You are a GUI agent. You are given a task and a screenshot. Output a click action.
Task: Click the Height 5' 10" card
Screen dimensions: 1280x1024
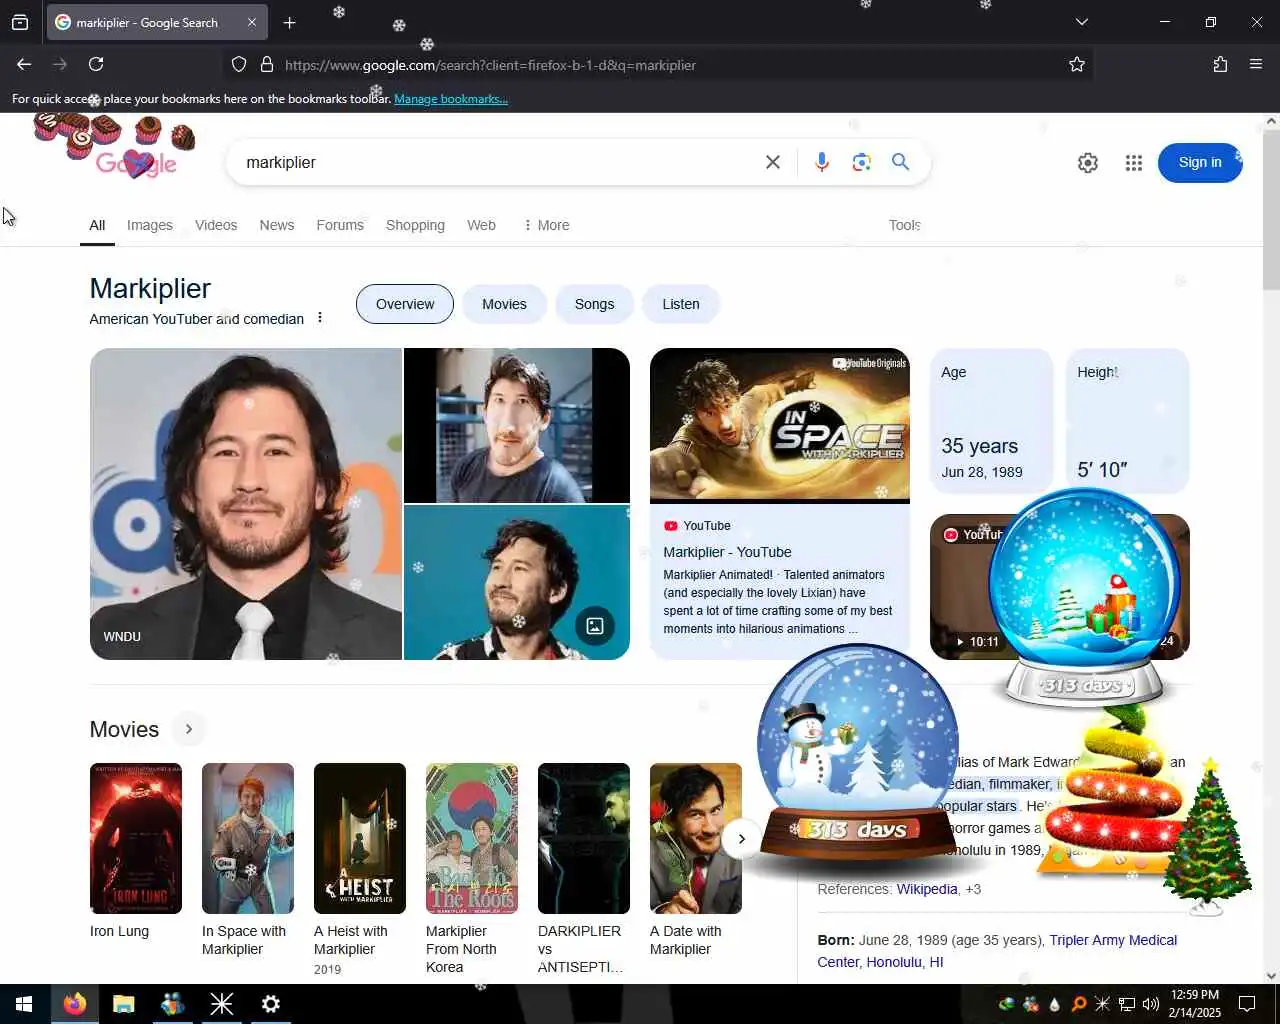point(1128,421)
